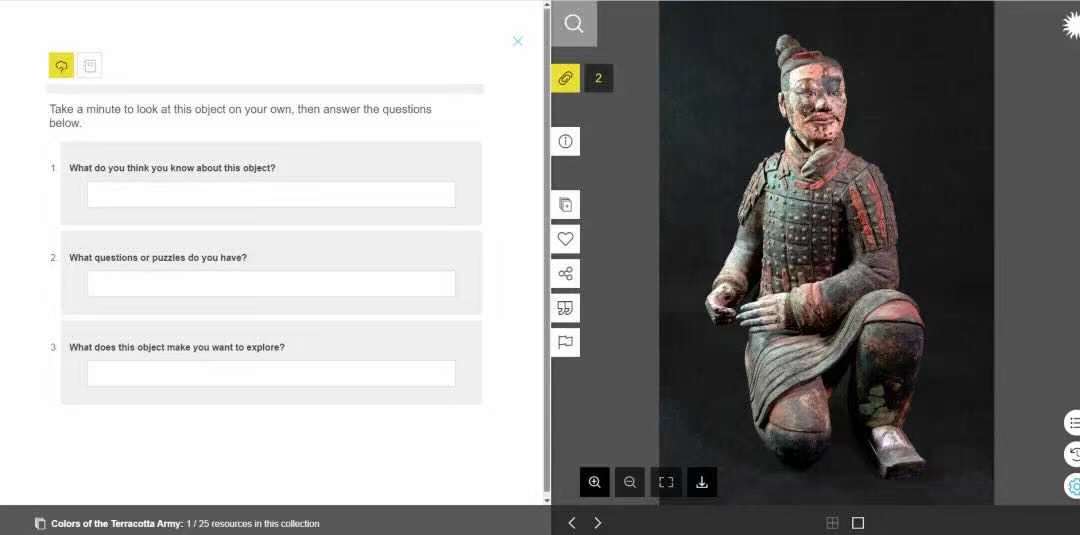The height and width of the screenshot is (535, 1080).
Task: Zoom in on the terracotta warrior image
Action: click(594, 482)
